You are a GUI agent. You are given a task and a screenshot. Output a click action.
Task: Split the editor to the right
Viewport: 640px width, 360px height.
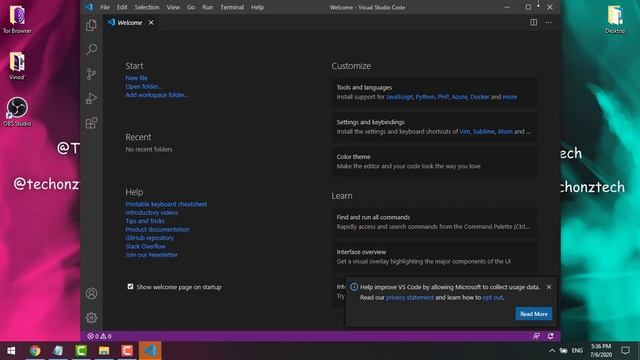coord(533,22)
